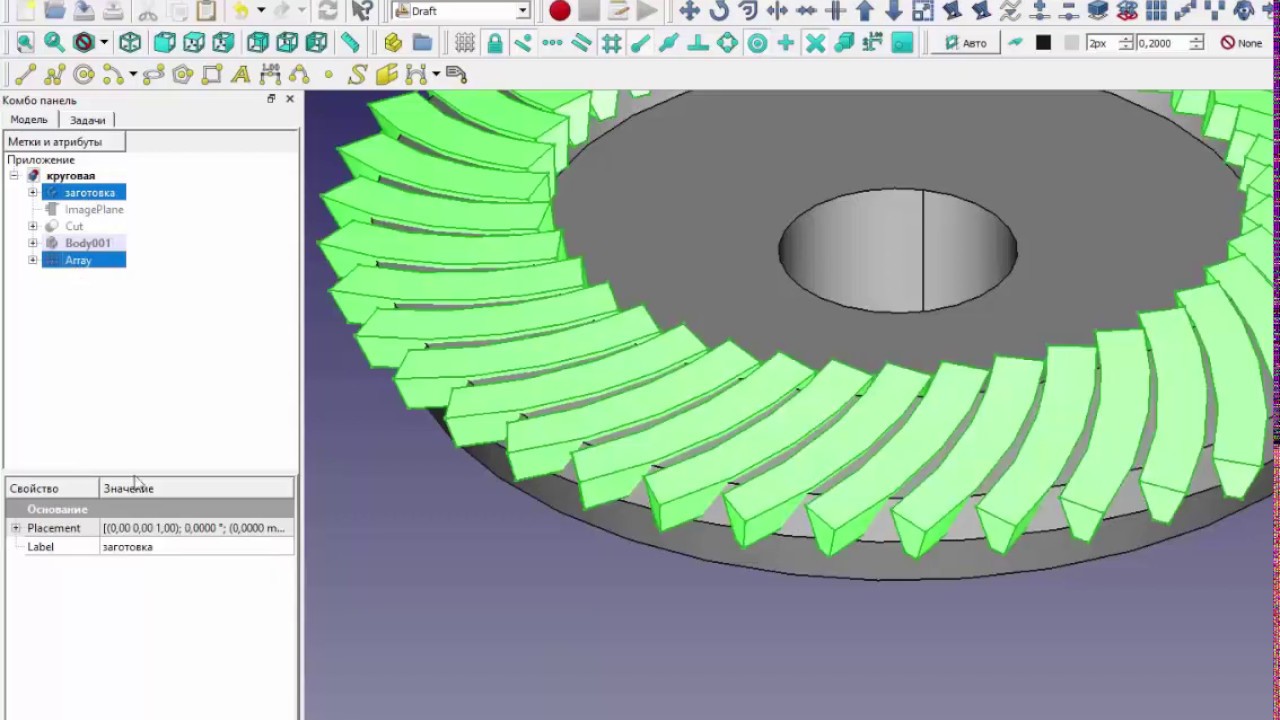Screen dimensions: 1280x720
Task: Click the grey face color swatch
Action: [x=1071, y=43]
